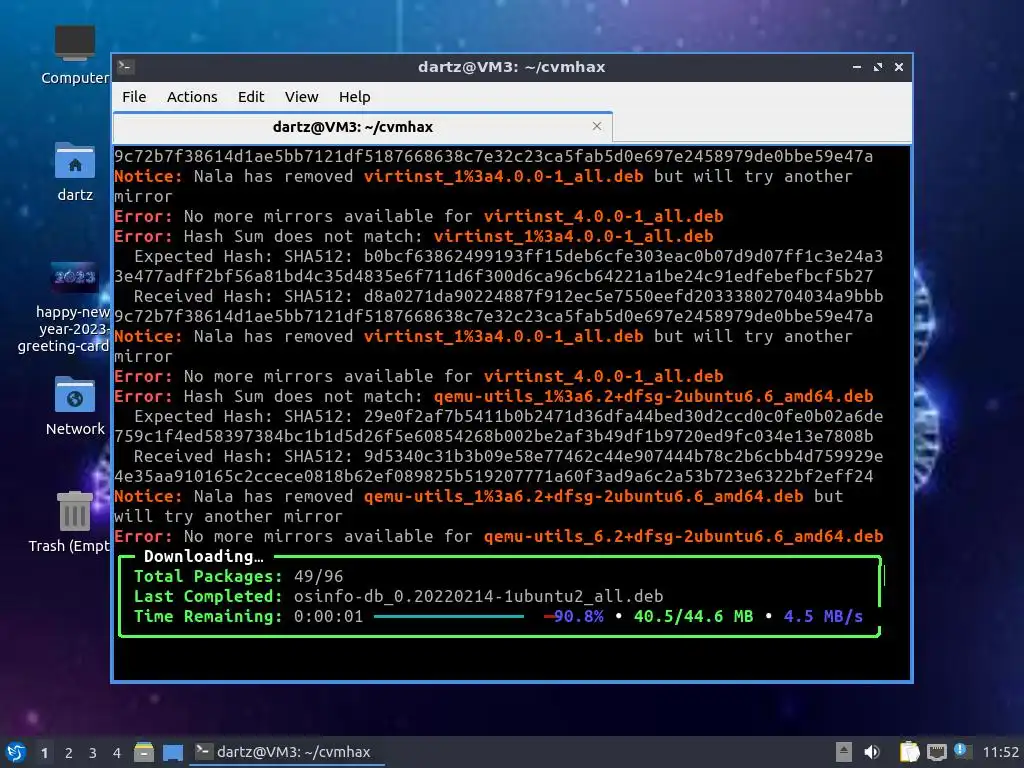Open the View menu
Viewport: 1024px width, 768px height.
tap(301, 97)
